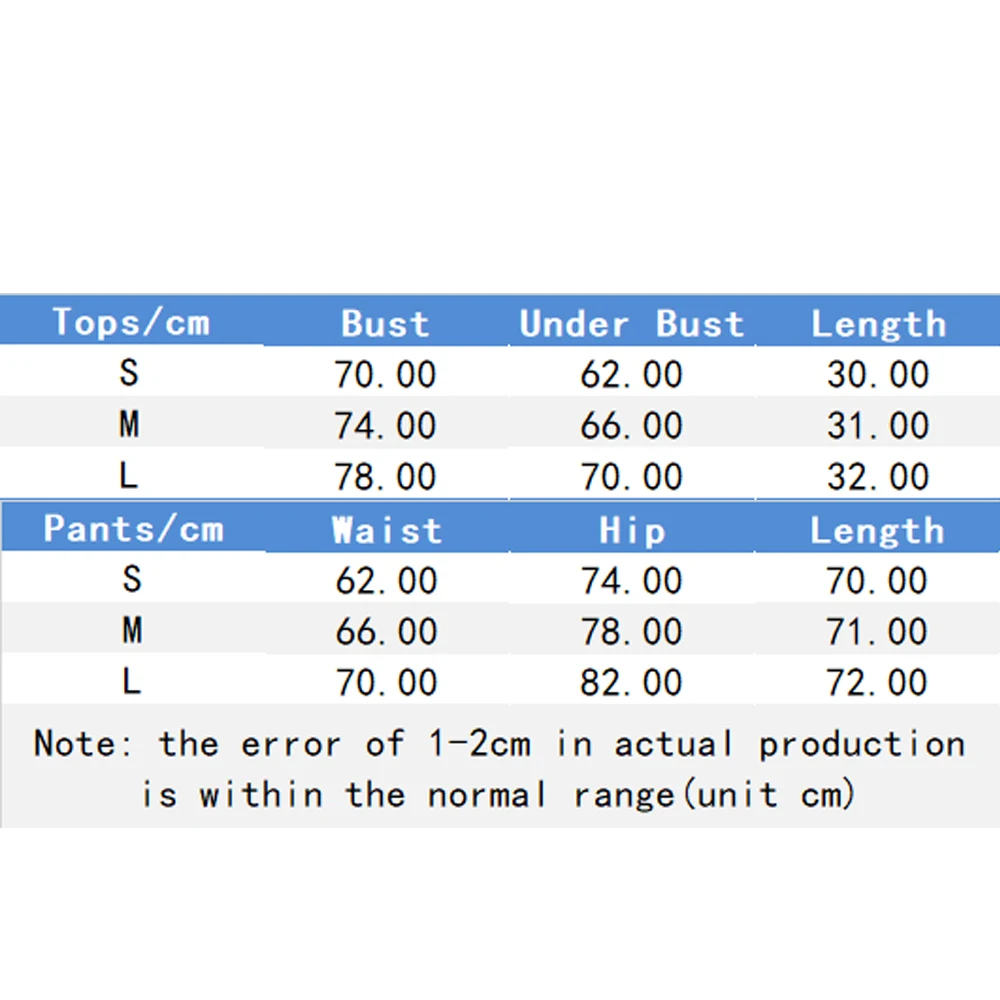1000x1000 pixels.
Task: Select the Pants size S Waist value 62.00
Action: point(386,580)
